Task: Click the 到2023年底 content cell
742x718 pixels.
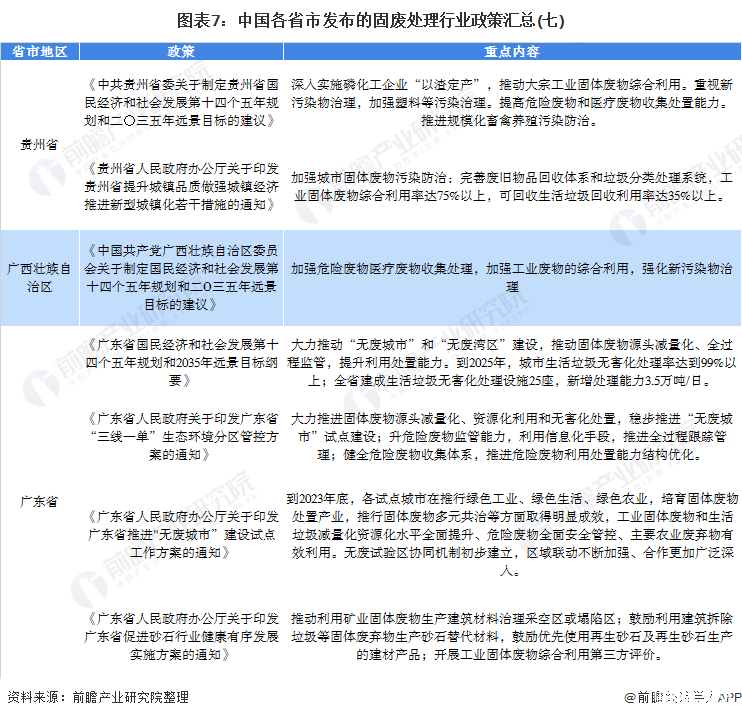Action: click(x=512, y=534)
